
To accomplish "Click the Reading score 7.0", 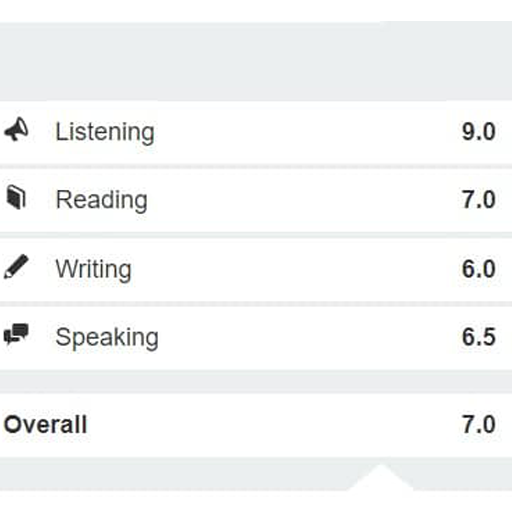I will click(478, 200).
